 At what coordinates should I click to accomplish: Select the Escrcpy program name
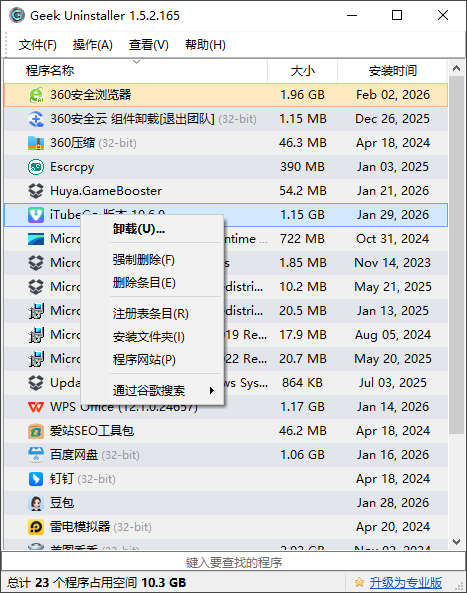point(72,167)
